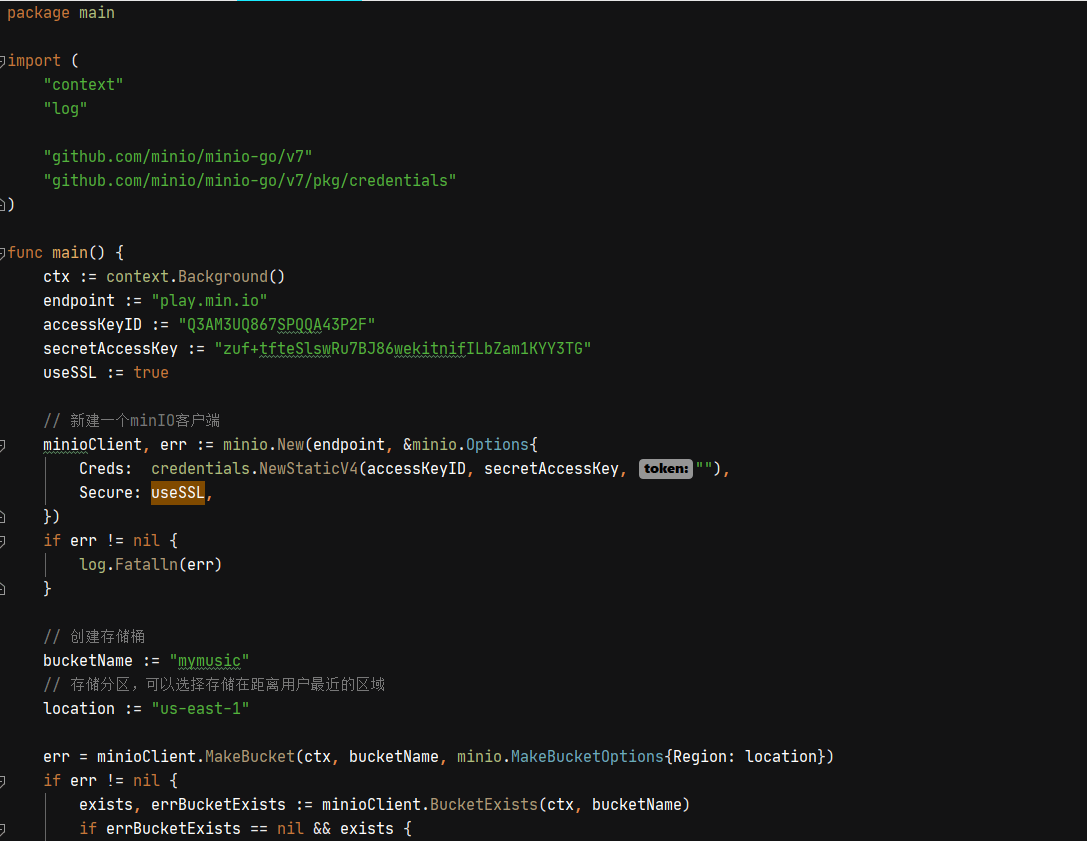Click the "log" import string
The image size is (1087, 841).
tap(66, 109)
